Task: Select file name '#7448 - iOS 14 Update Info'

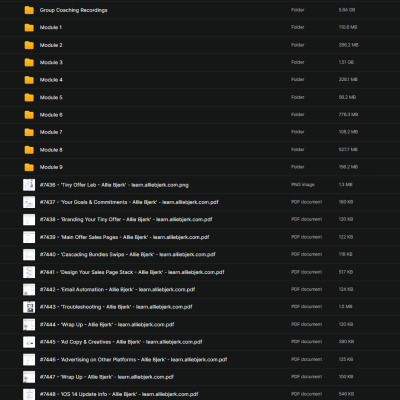Action: coord(119,394)
